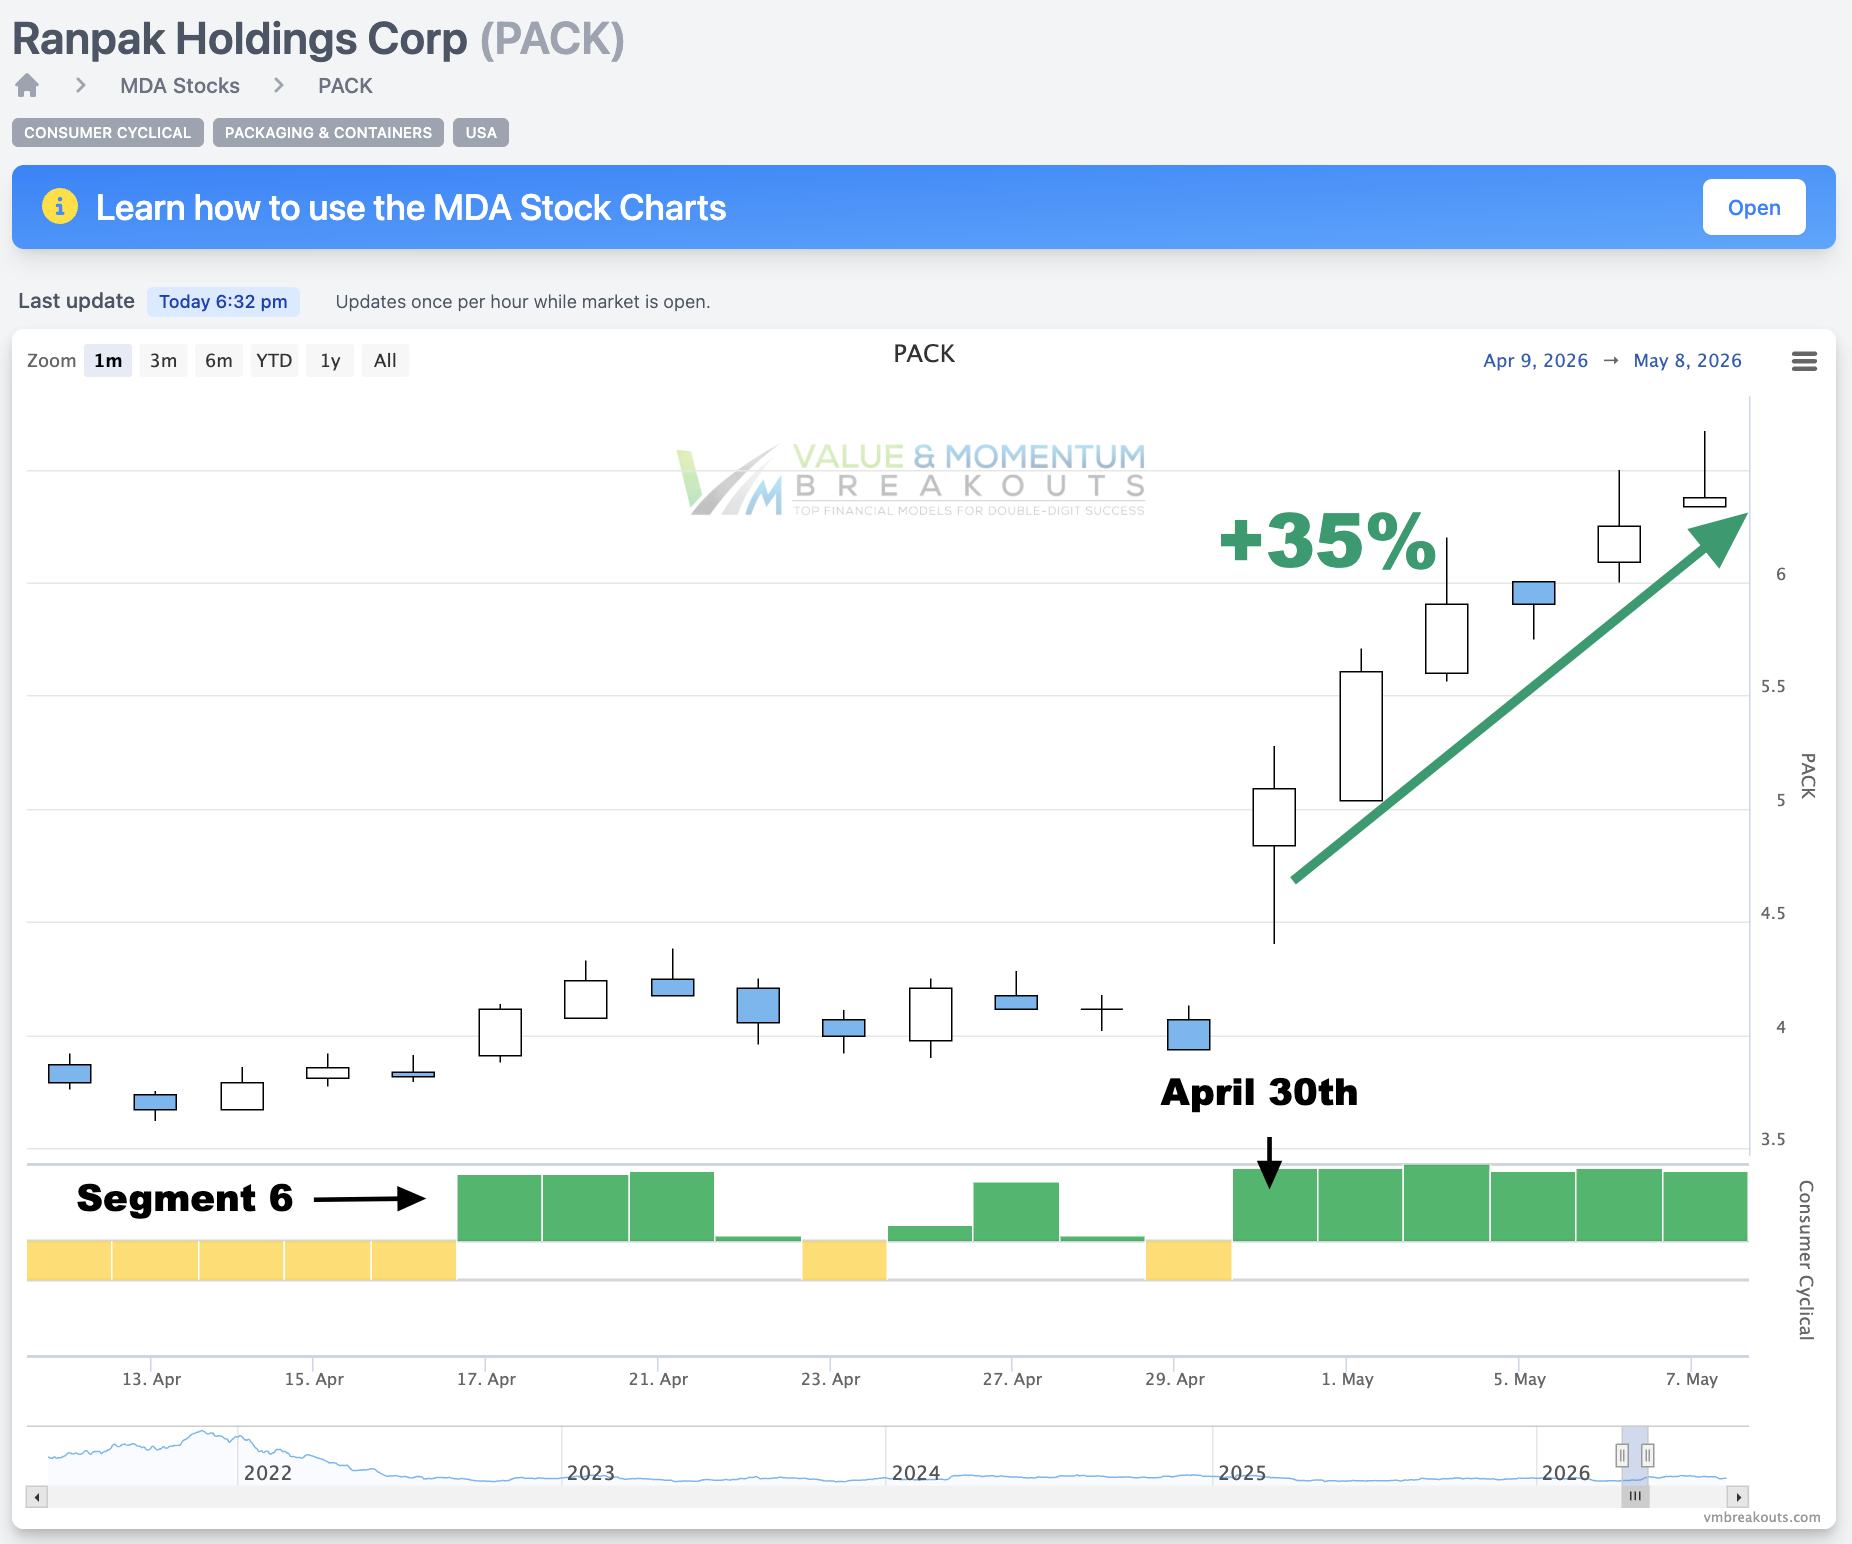
Task: Set zoom range to 1y
Action: point(330,361)
